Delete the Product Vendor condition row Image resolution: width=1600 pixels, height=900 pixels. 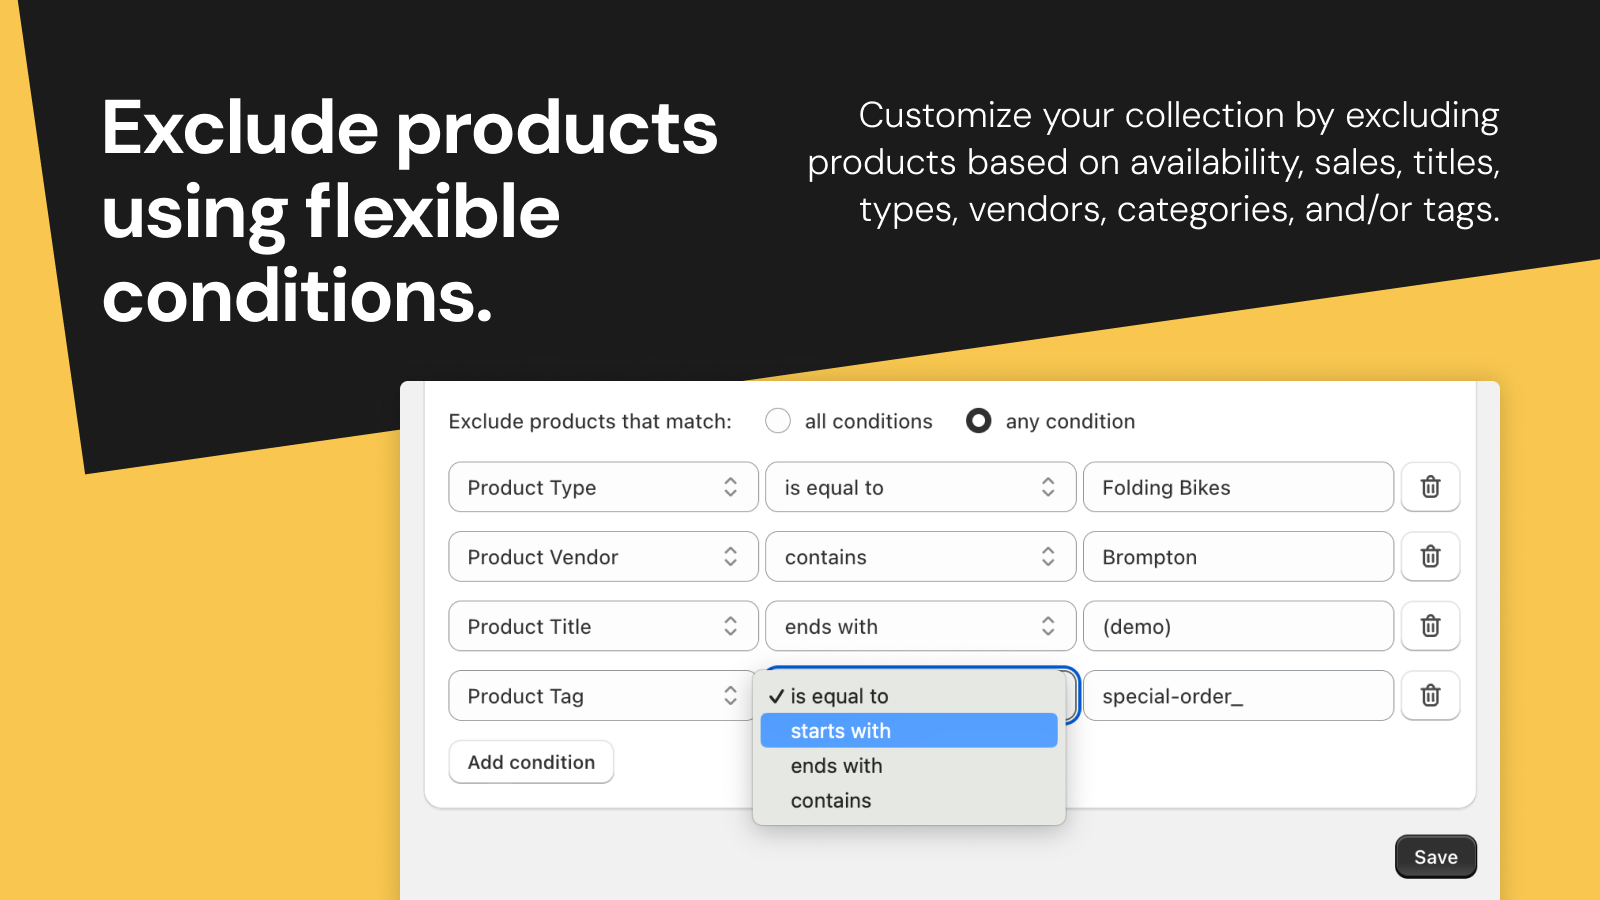(1430, 557)
